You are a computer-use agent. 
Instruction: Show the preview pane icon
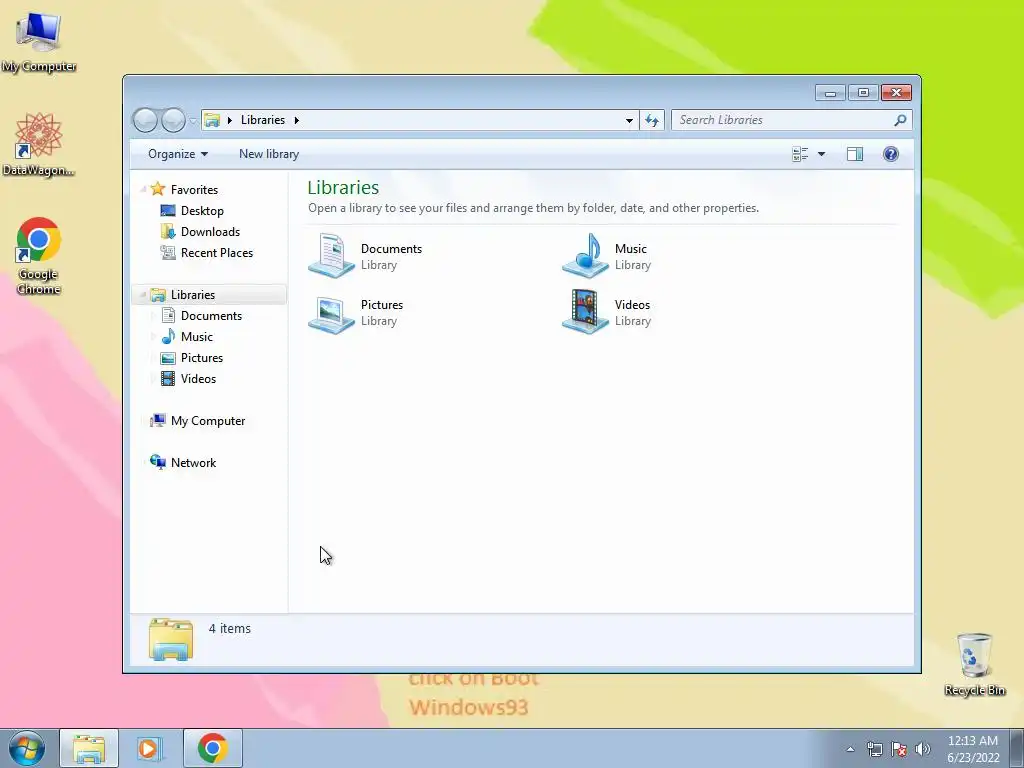pyautogui.click(x=855, y=154)
